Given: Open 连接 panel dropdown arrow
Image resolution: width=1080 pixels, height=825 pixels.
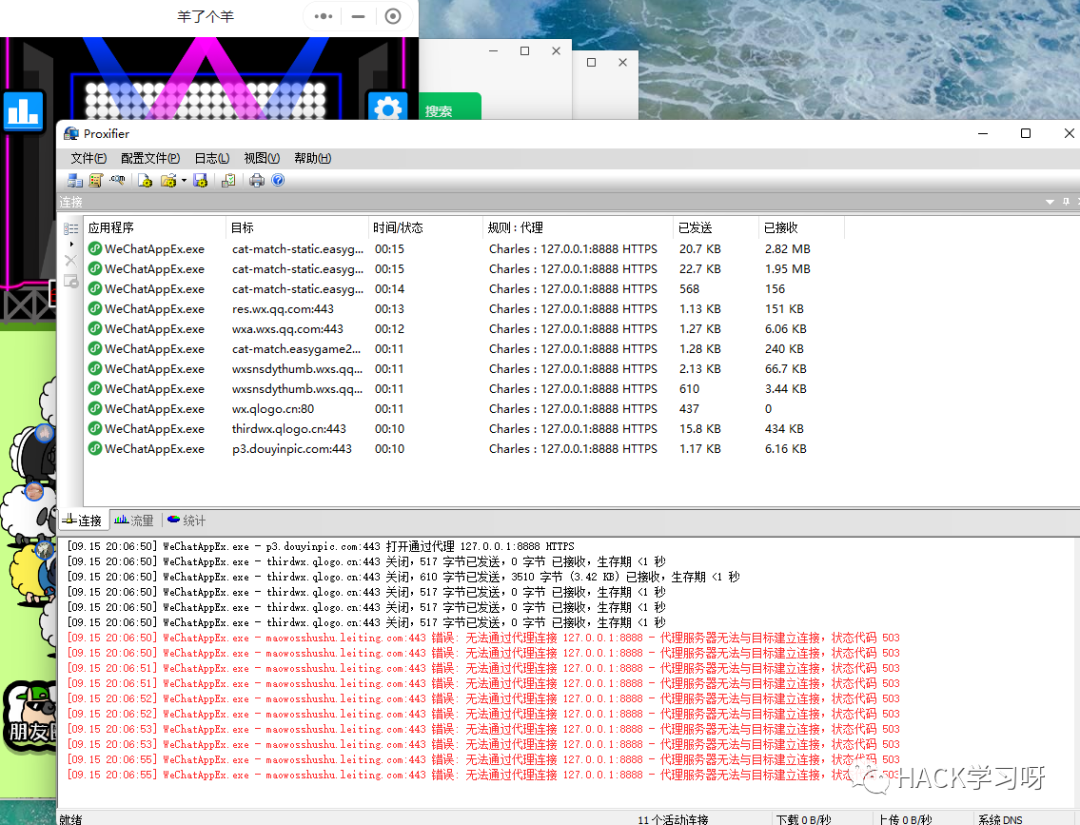Looking at the screenshot, I should point(1050,202).
